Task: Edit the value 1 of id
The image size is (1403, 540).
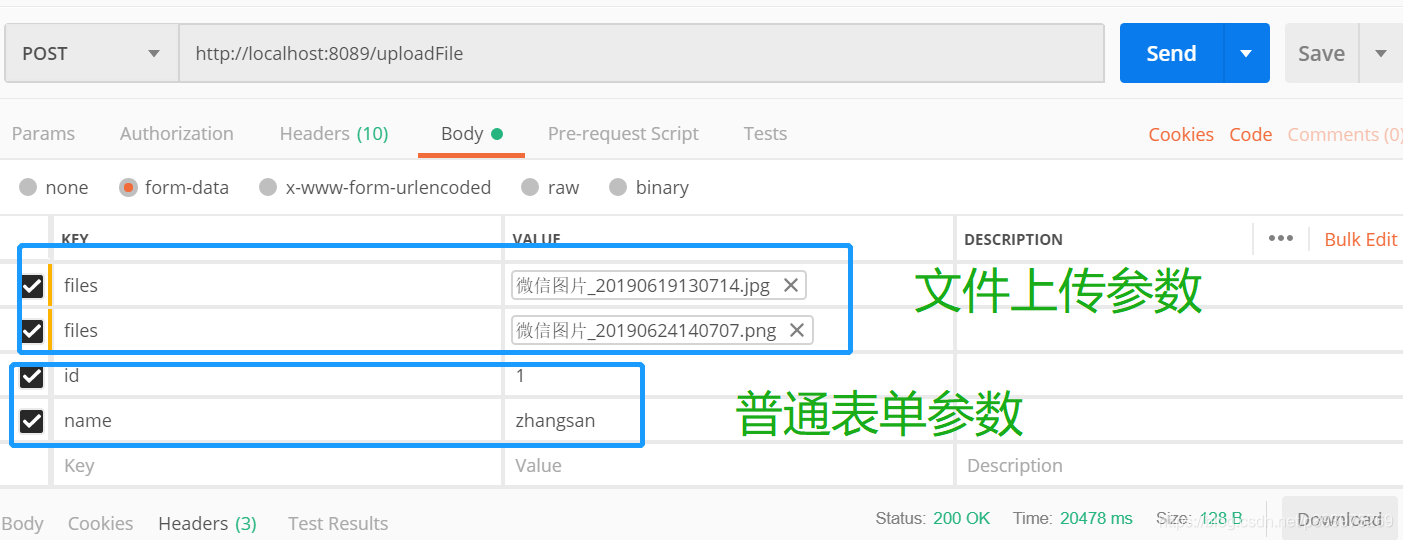Action: pyautogui.click(x=729, y=376)
